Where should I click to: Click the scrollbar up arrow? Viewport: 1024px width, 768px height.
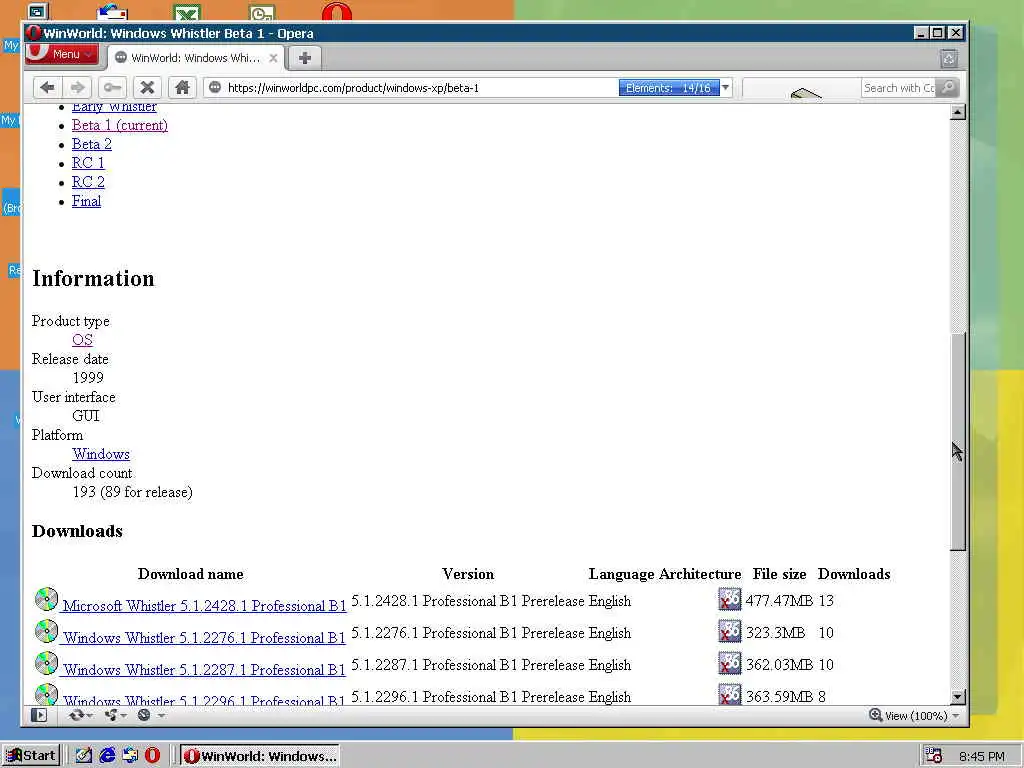[957, 112]
